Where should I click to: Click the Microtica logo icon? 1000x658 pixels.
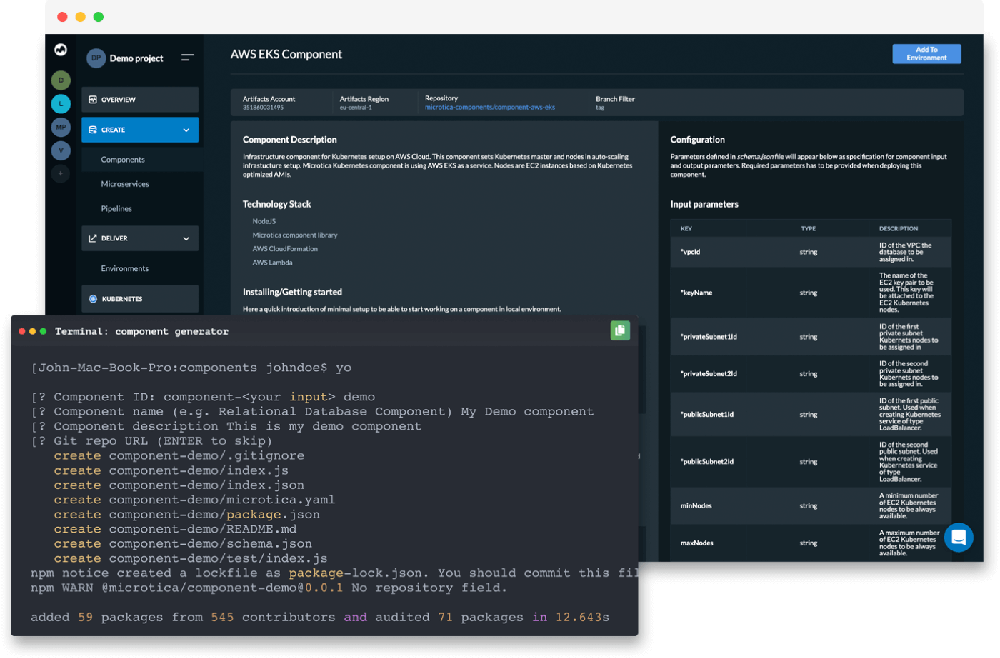[x=61, y=49]
